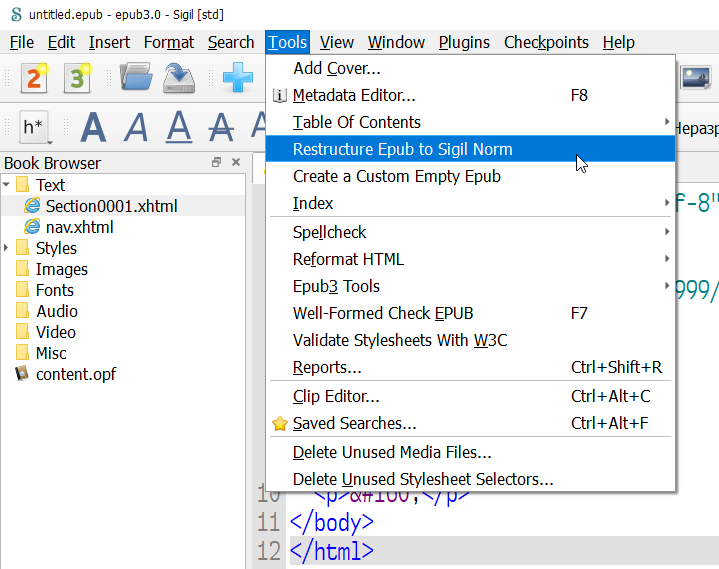Click the Open file folder icon
The height and width of the screenshot is (569, 719).
(x=136, y=77)
